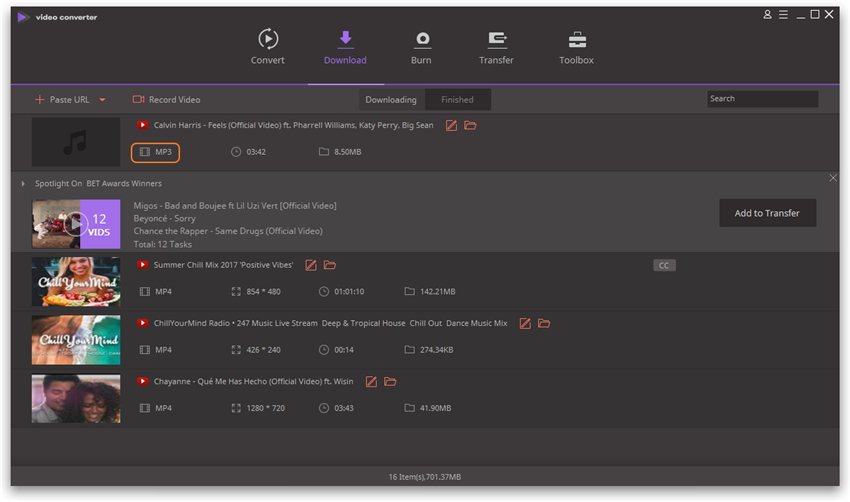Click the 142.21MB size folder icon
Image resolution: width=850 pixels, height=502 pixels.
pos(409,292)
